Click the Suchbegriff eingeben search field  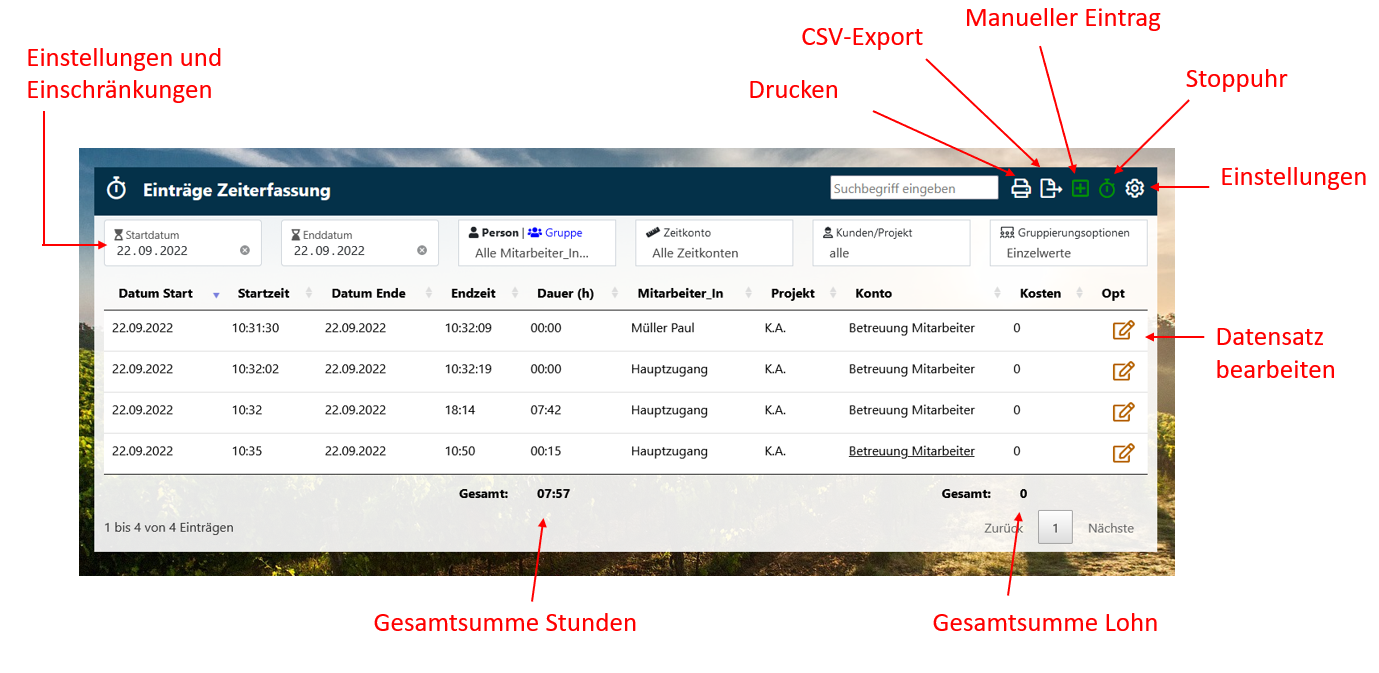coord(913,188)
